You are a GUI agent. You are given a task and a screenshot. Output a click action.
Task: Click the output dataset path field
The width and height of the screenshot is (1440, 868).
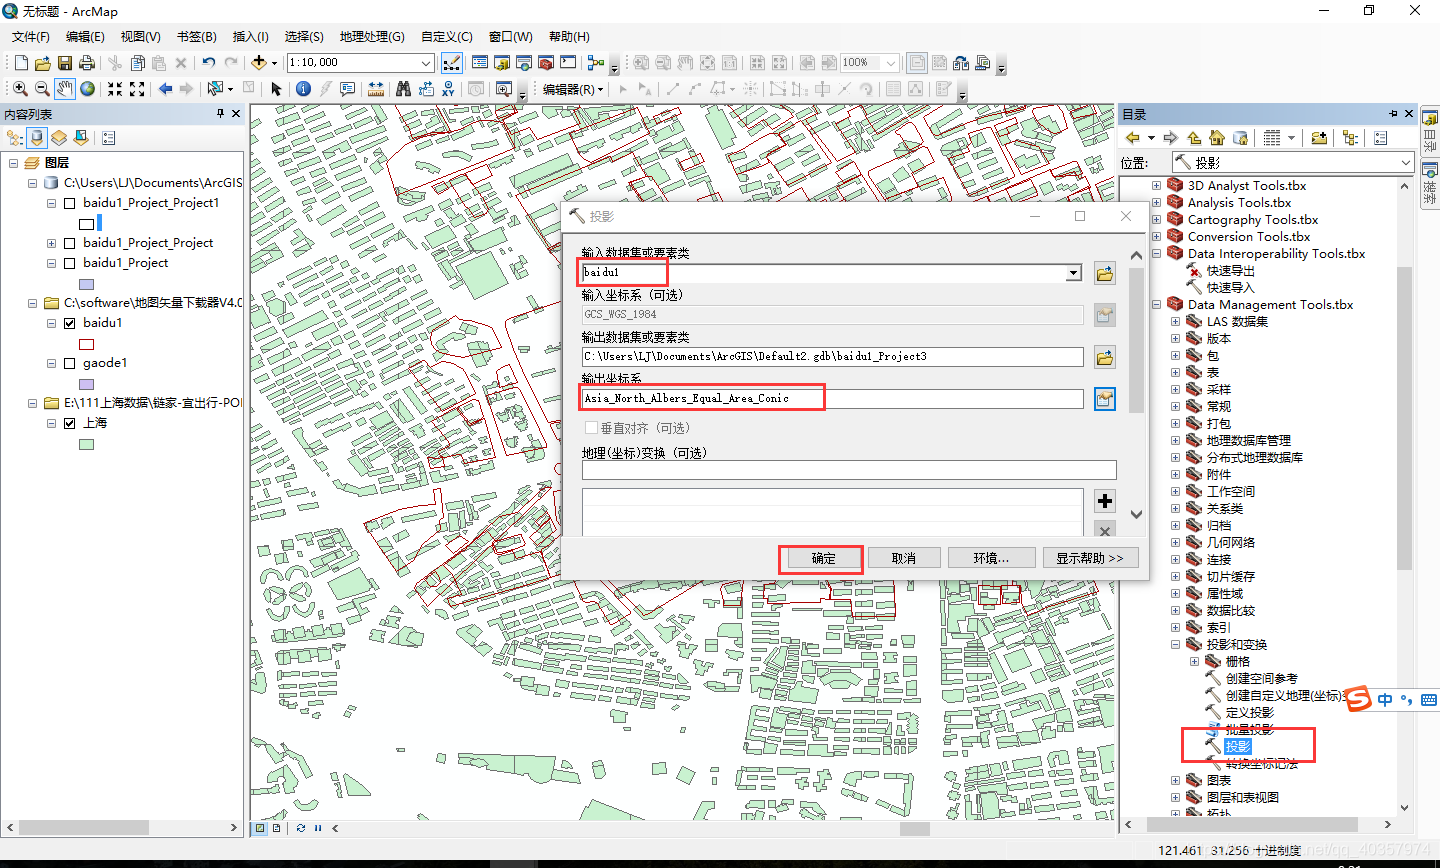832,357
